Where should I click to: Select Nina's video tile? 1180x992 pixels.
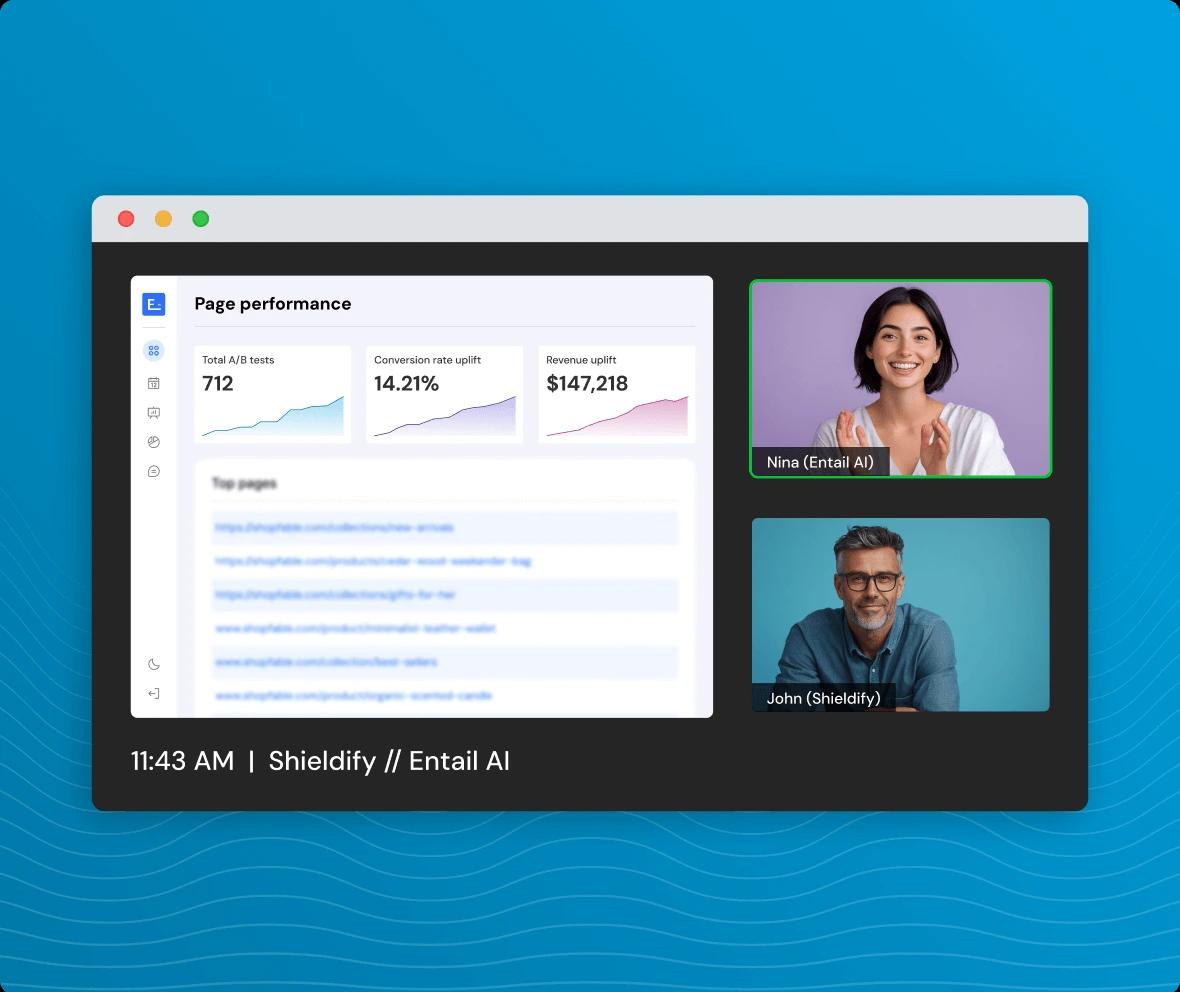(899, 378)
